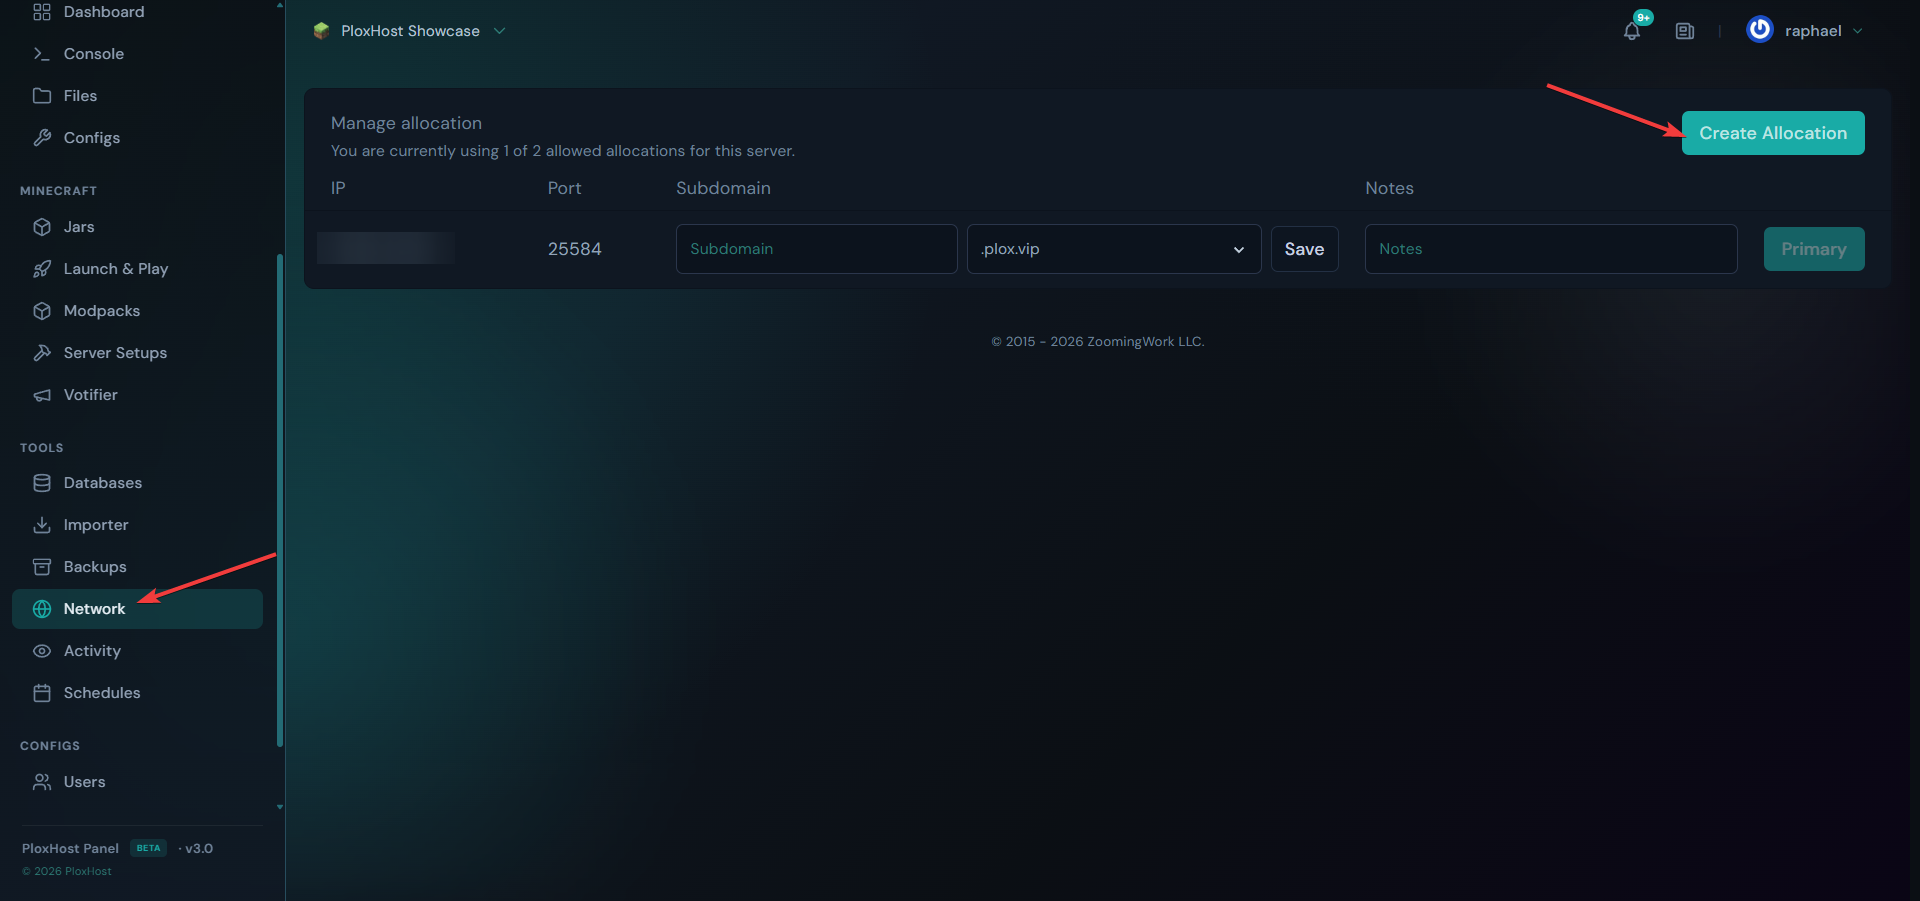Open the .plox.vip domain dropdown
Image resolution: width=1920 pixels, height=901 pixels.
click(x=1114, y=249)
